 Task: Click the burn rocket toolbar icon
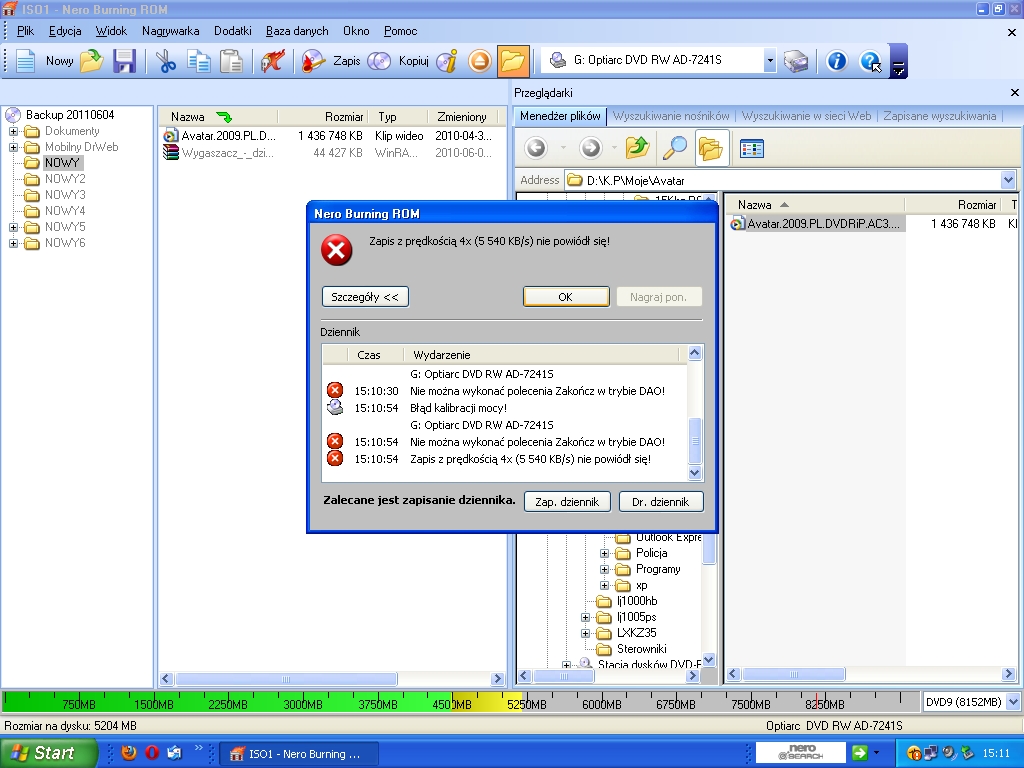click(272, 61)
